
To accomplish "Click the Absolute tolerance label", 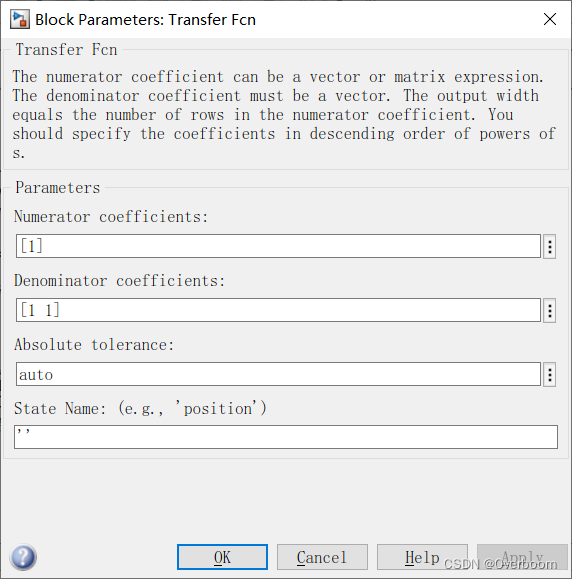I will point(94,345).
